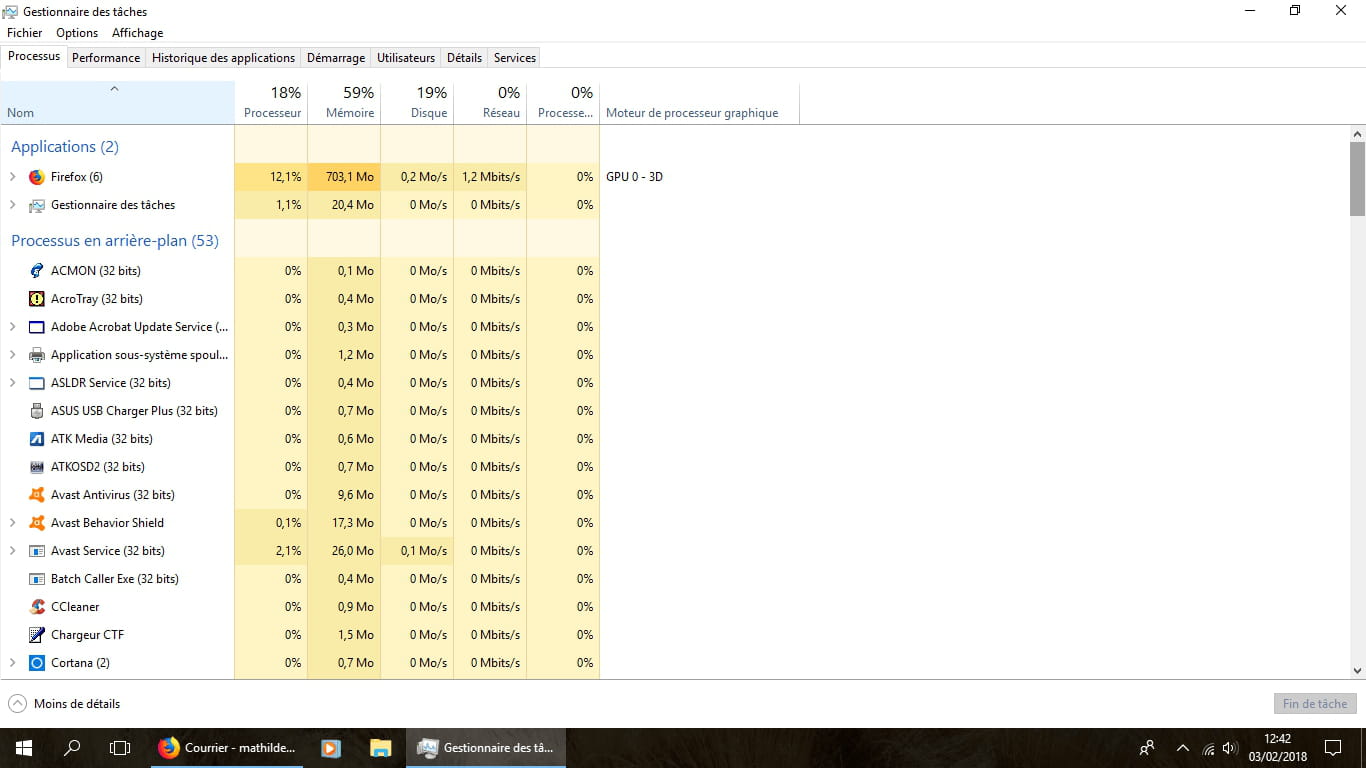The image size is (1366, 768).
Task: Expand the Avast Service row
Action: [13, 551]
